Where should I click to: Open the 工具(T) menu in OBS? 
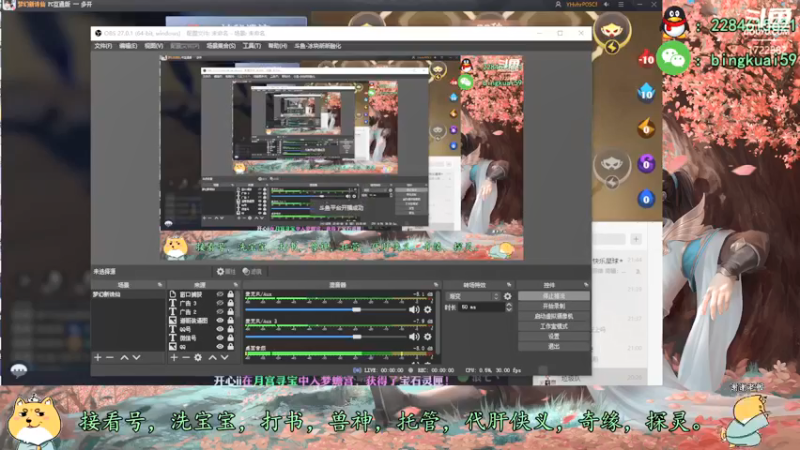point(252,46)
